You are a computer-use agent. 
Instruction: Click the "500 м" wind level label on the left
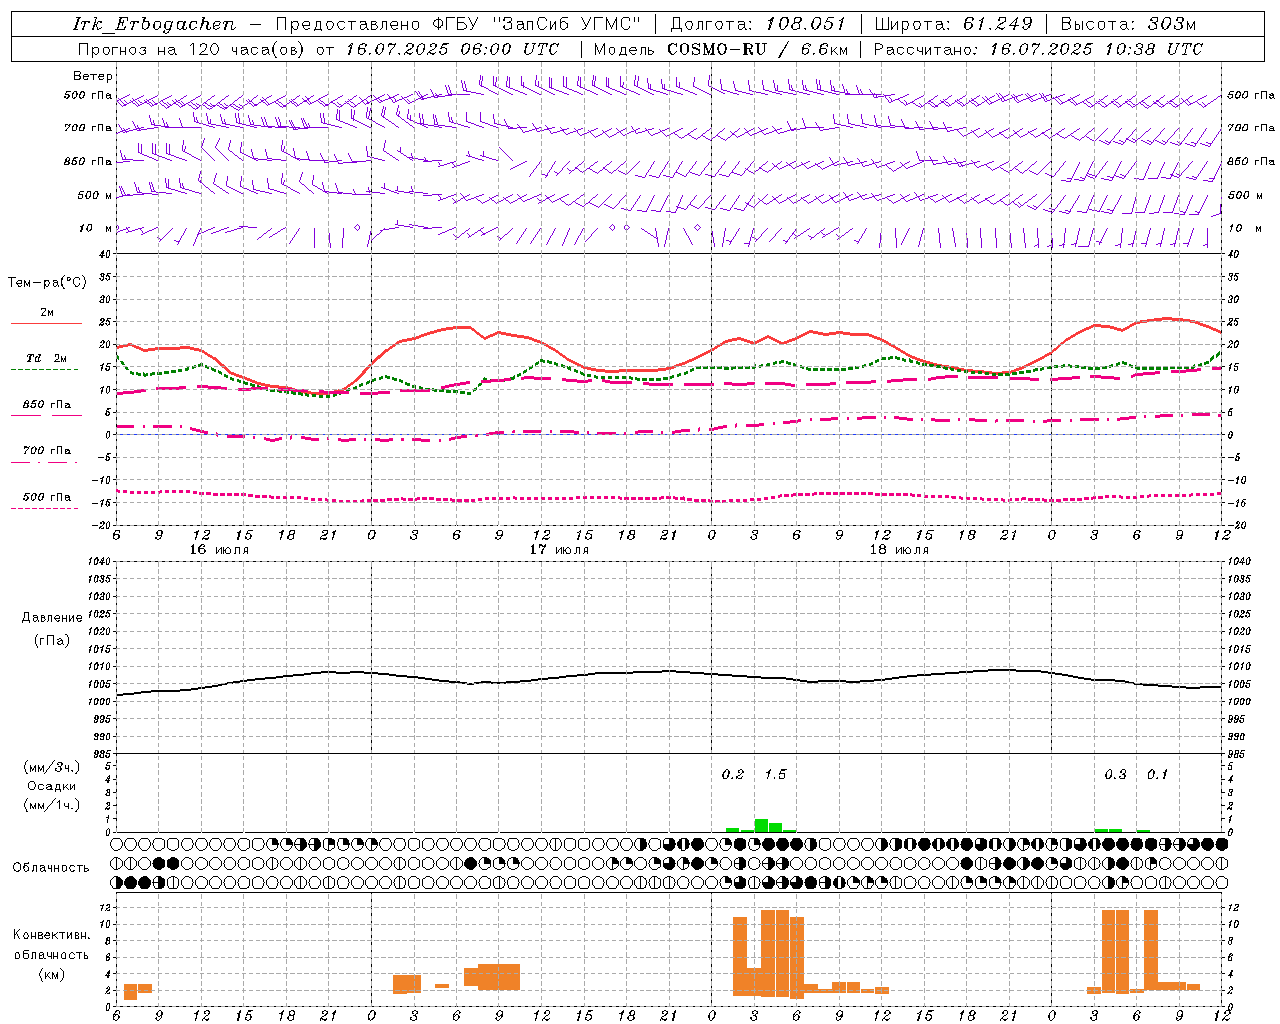click(x=95, y=196)
